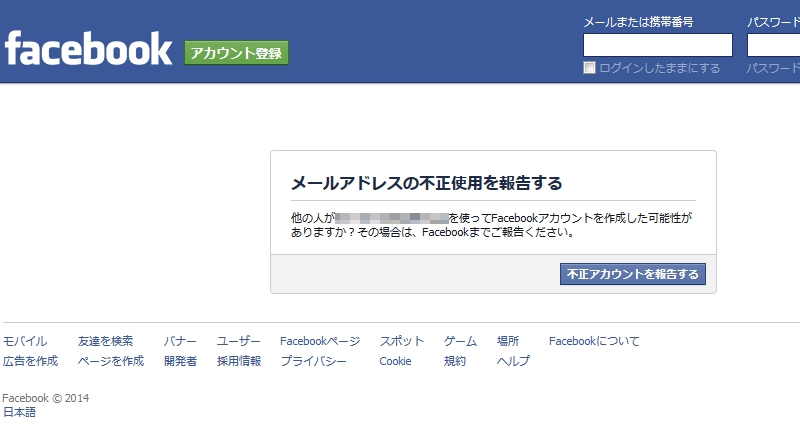The width and height of the screenshot is (800, 425).
Task: Open the 場所 footer link
Action: pos(508,341)
